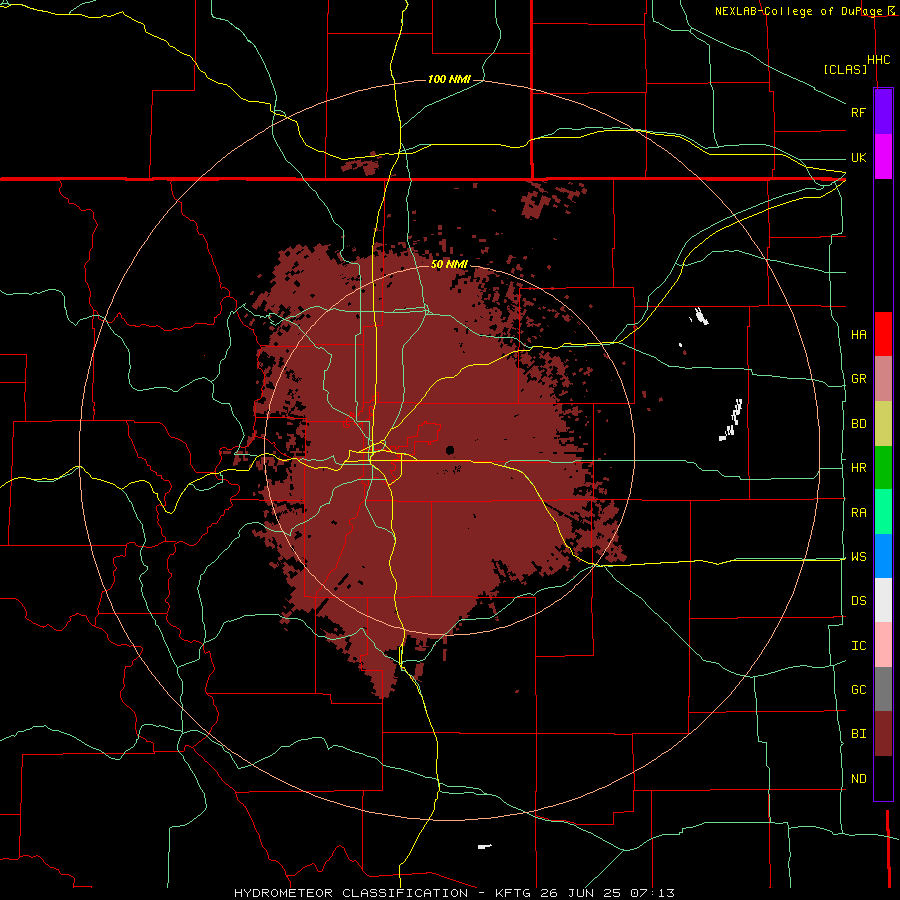Click the Hydrometeor Classification KFTG timestamp caption
The width and height of the screenshot is (900, 900).
pyautogui.click(x=454, y=893)
